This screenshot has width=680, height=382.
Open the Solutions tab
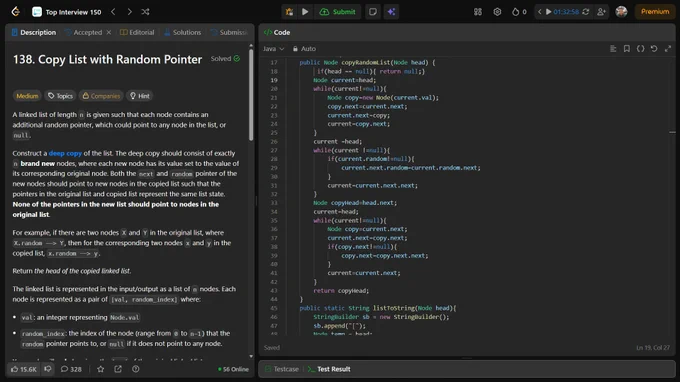point(183,33)
